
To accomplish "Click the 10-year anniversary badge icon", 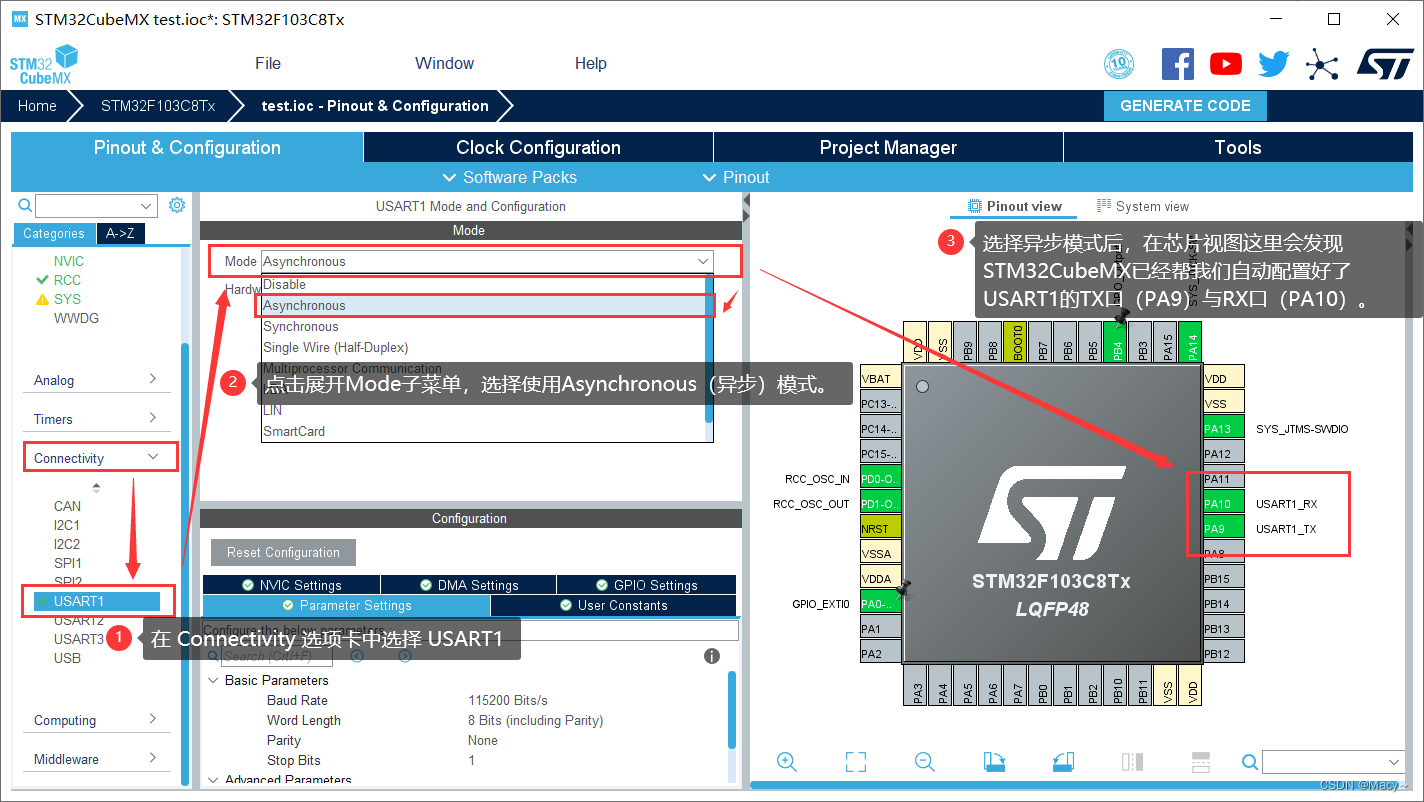I will click(1119, 65).
